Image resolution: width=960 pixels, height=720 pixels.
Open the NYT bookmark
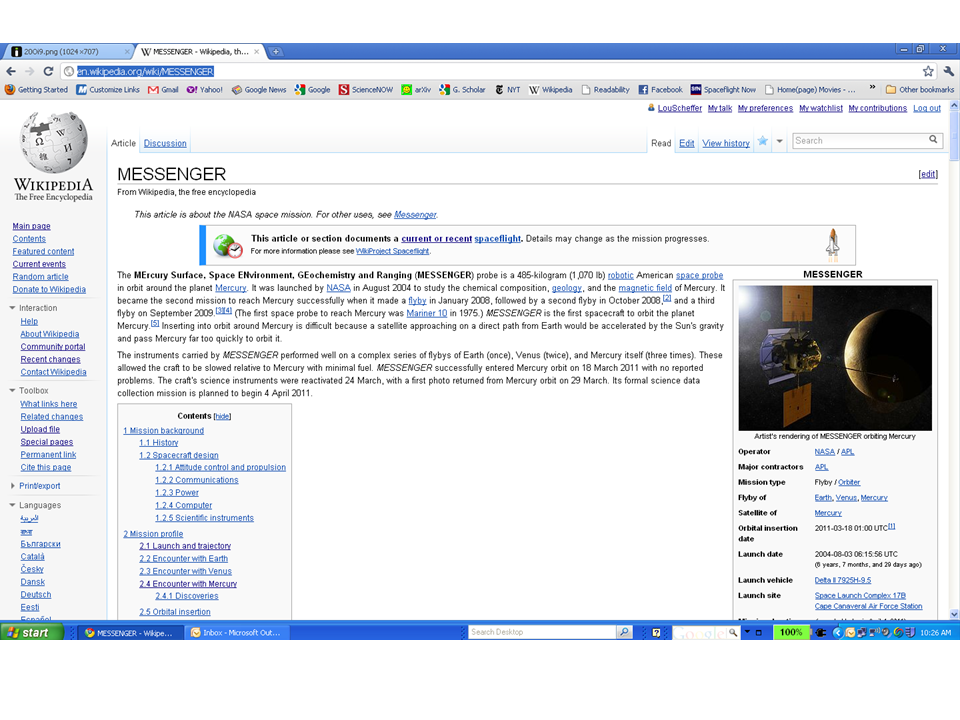click(x=508, y=89)
